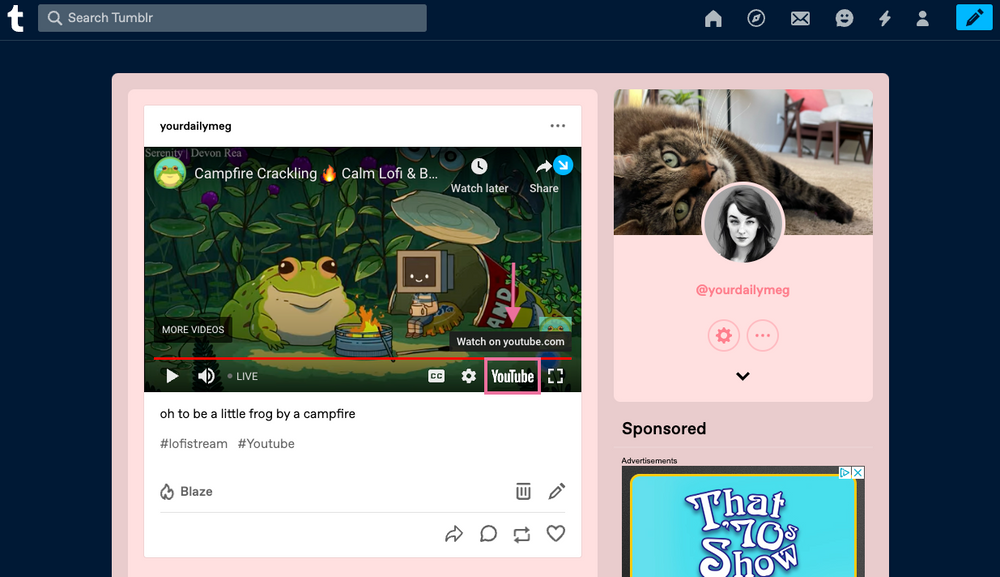1000x577 pixels.
Task: Reblog the frog campfire post
Action: coord(521,534)
